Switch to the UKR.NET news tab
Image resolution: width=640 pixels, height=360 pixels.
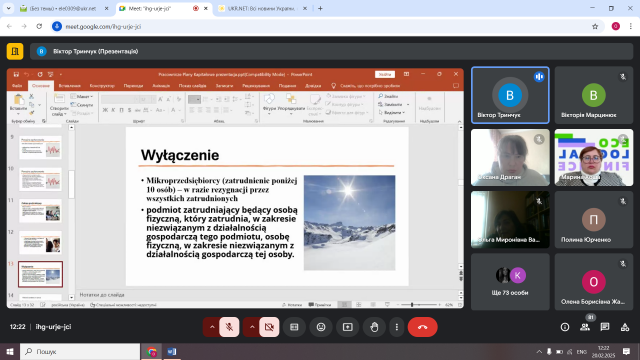[262, 8]
